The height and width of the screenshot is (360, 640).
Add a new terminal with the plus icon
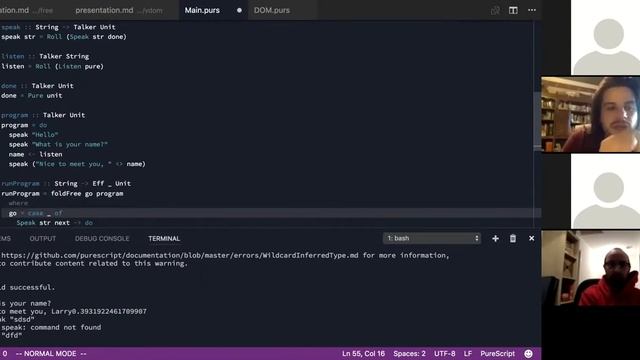(x=495, y=238)
